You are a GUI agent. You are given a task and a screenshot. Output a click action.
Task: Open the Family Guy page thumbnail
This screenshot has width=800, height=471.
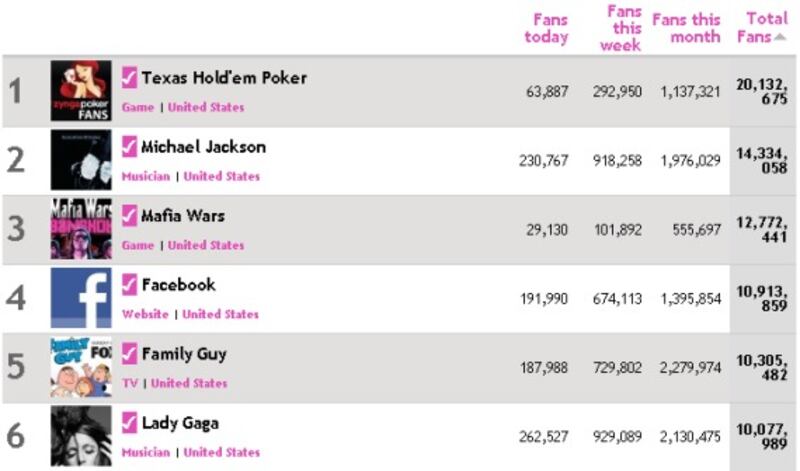click(x=81, y=367)
